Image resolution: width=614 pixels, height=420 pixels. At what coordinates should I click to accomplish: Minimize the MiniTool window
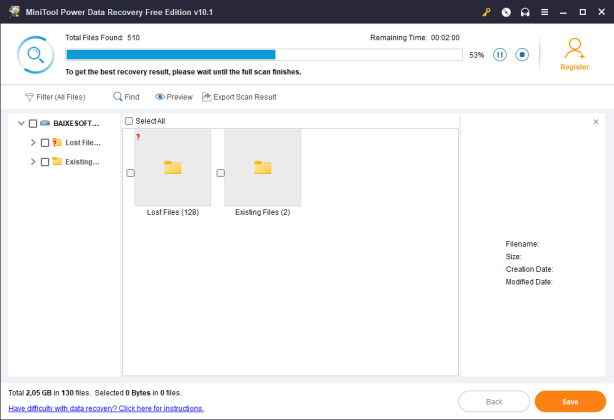click(563, 12)
